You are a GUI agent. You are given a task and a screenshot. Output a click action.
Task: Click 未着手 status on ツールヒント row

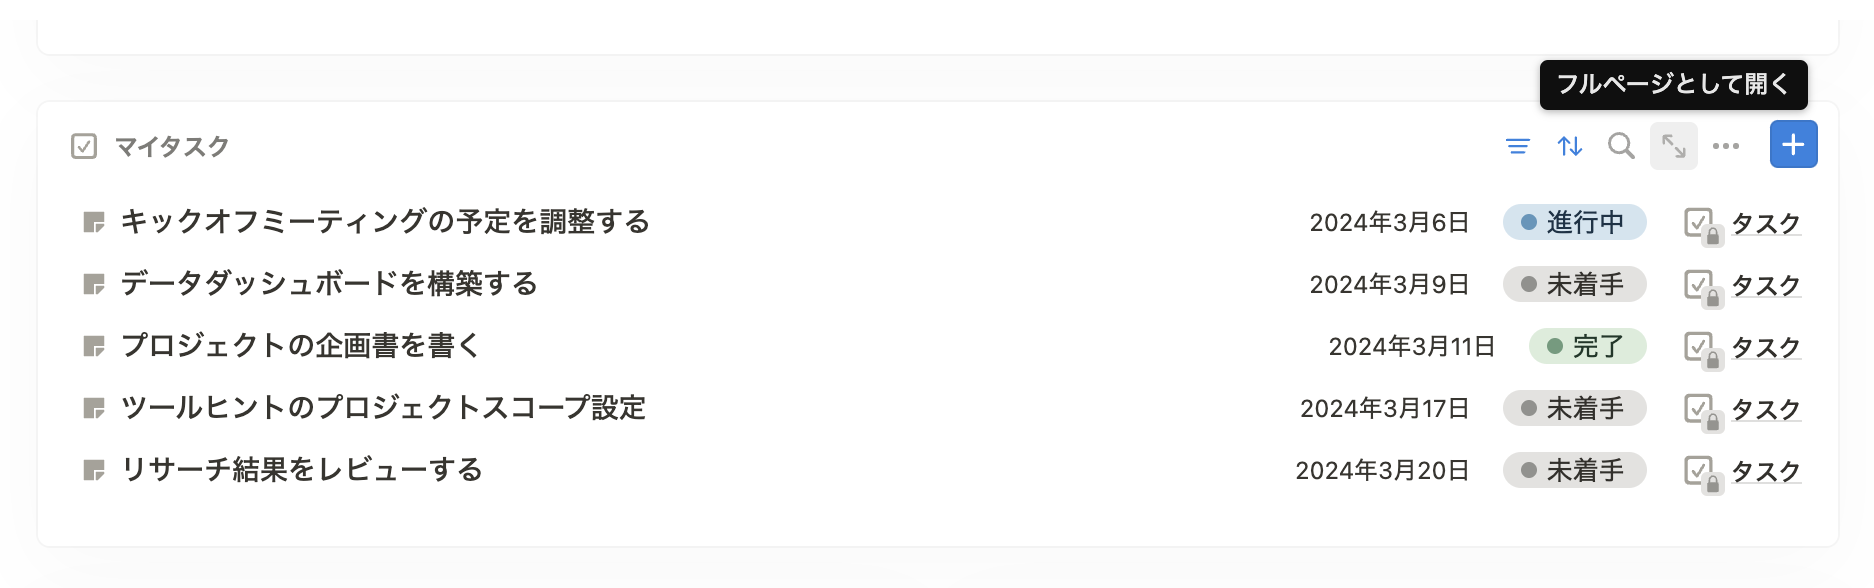[x=1574, y=408]
